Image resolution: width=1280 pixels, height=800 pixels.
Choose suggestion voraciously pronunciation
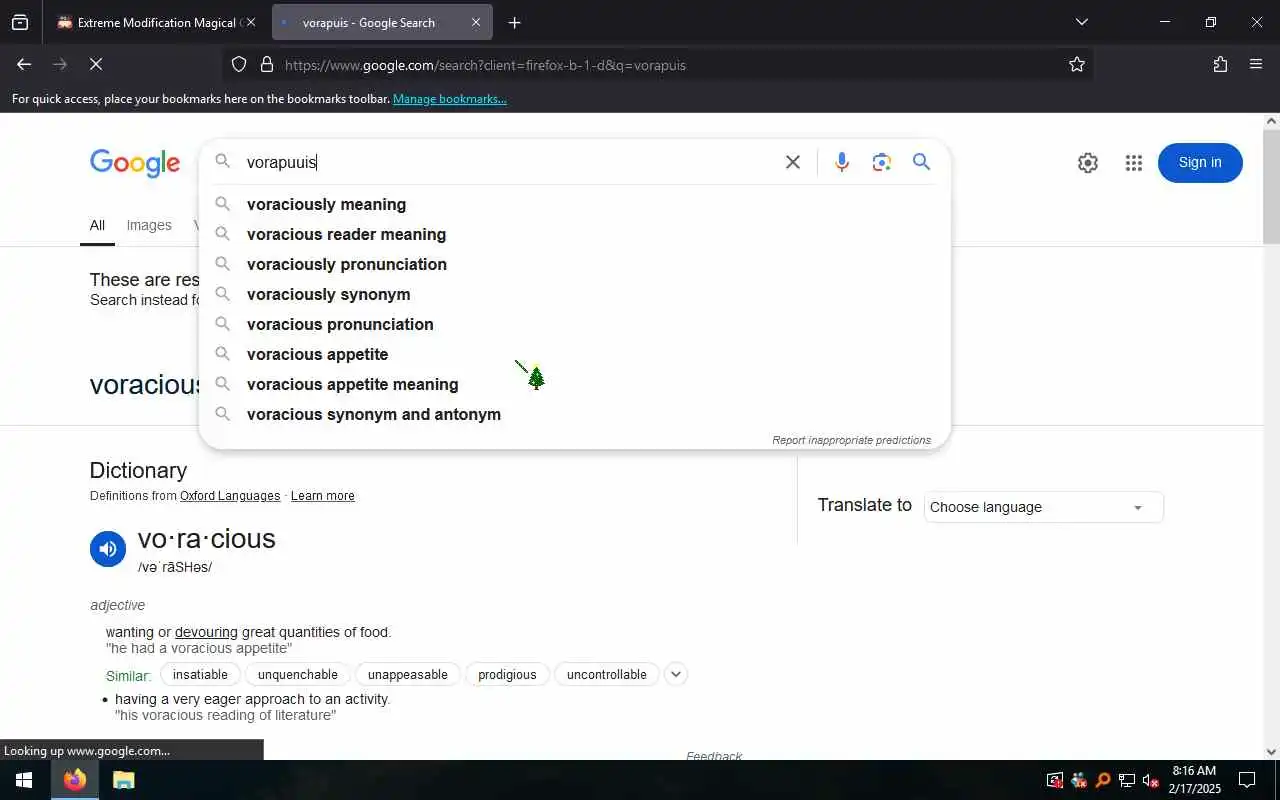pos(575,264)
